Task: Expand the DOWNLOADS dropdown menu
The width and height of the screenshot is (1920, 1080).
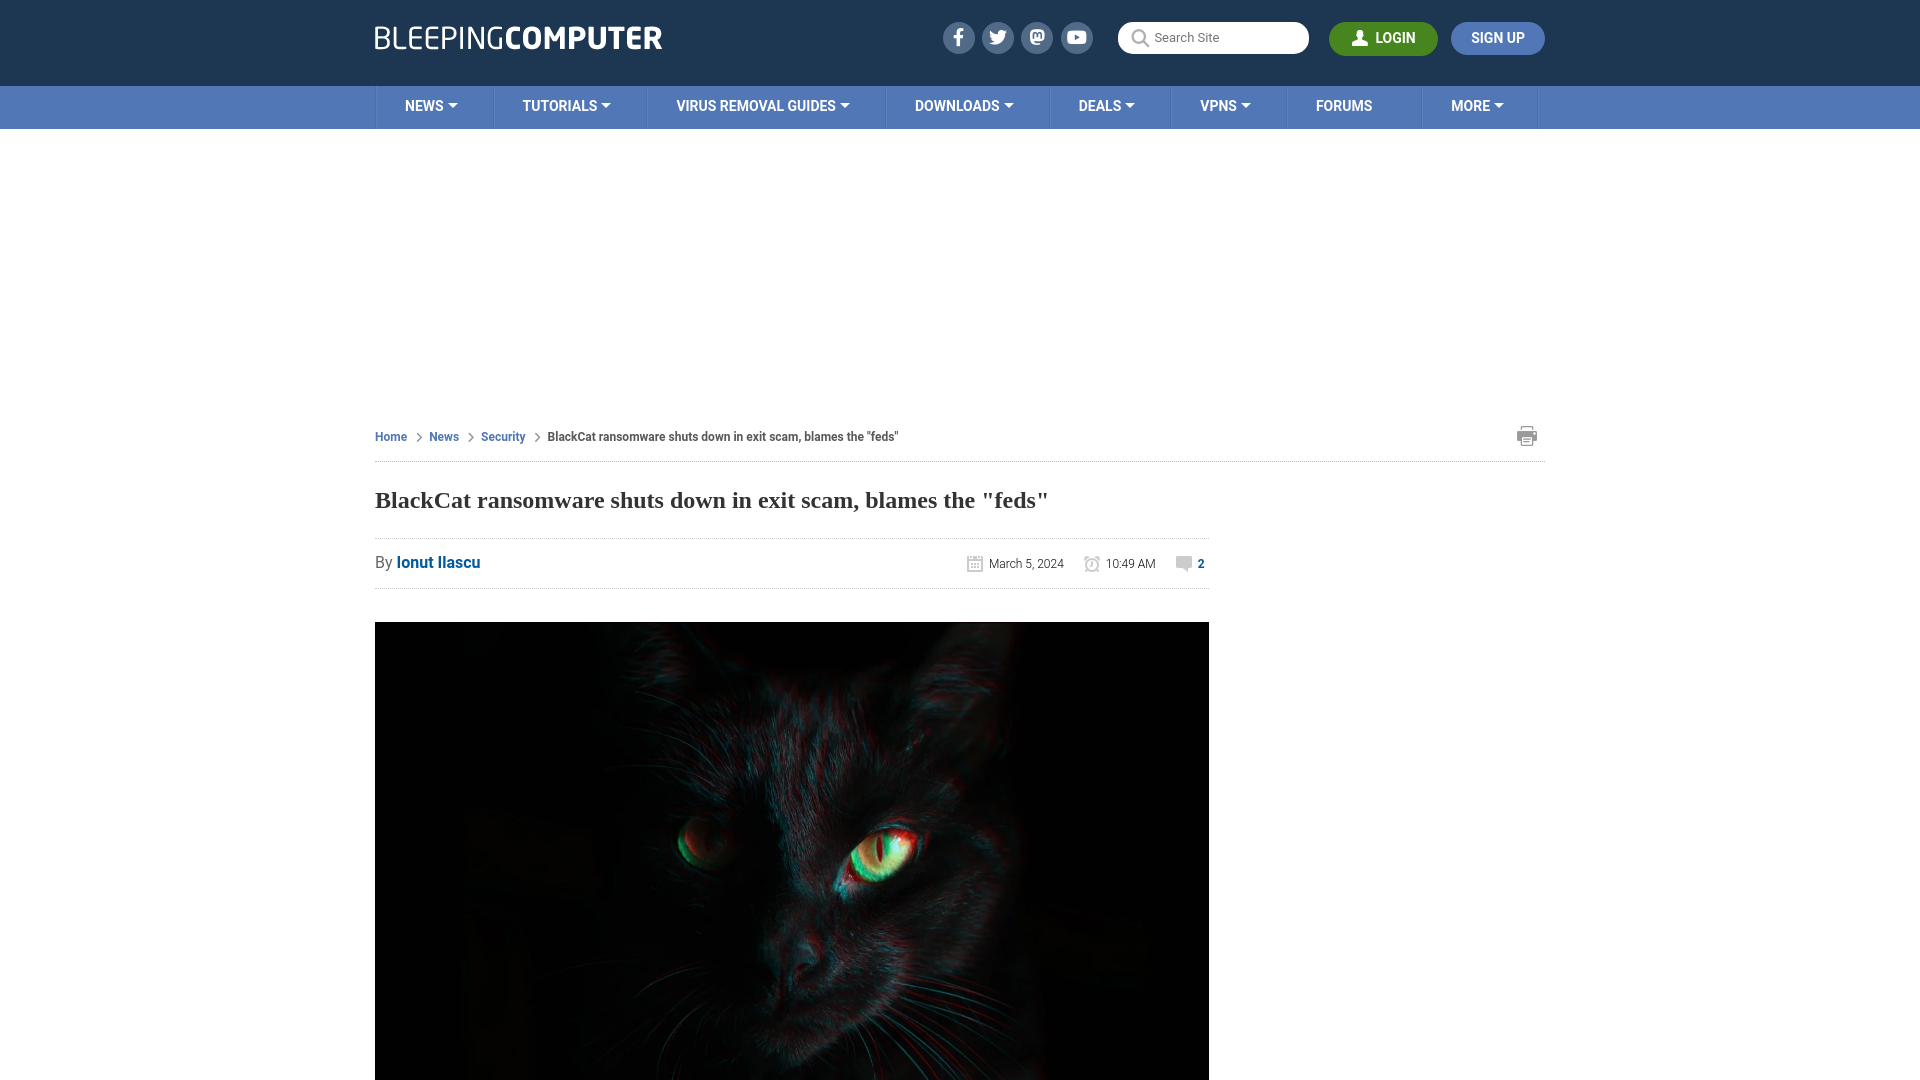Action: (x=964, y=105)
